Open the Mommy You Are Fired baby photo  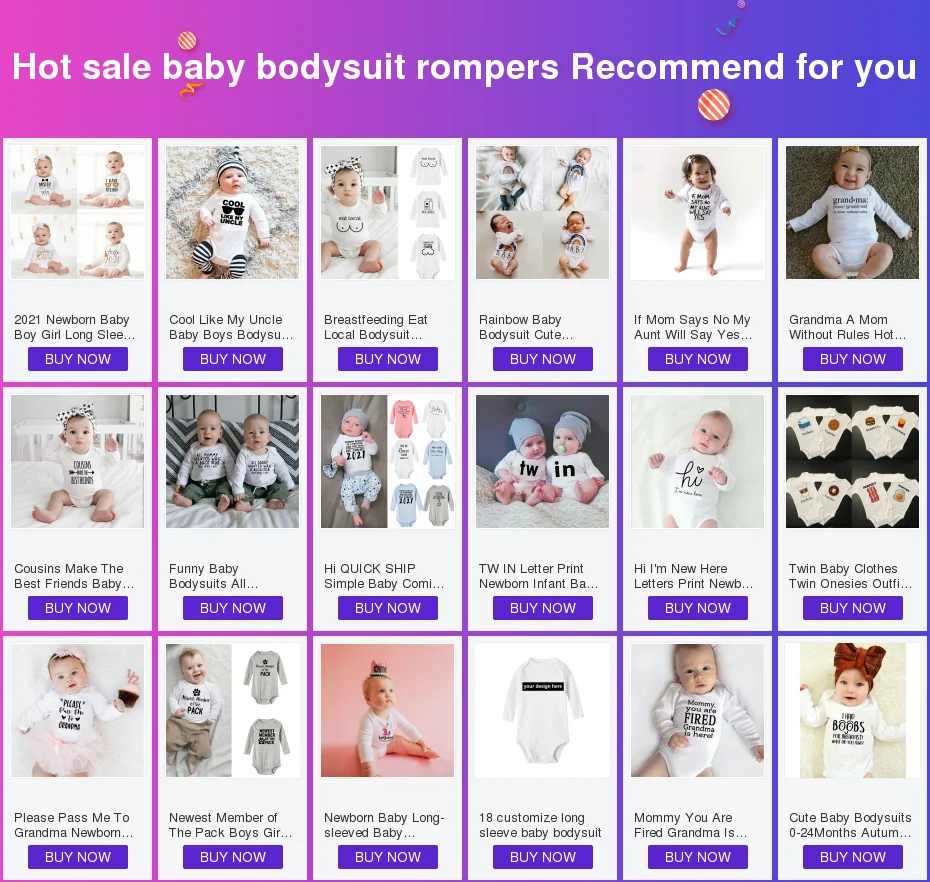[698, 711]
